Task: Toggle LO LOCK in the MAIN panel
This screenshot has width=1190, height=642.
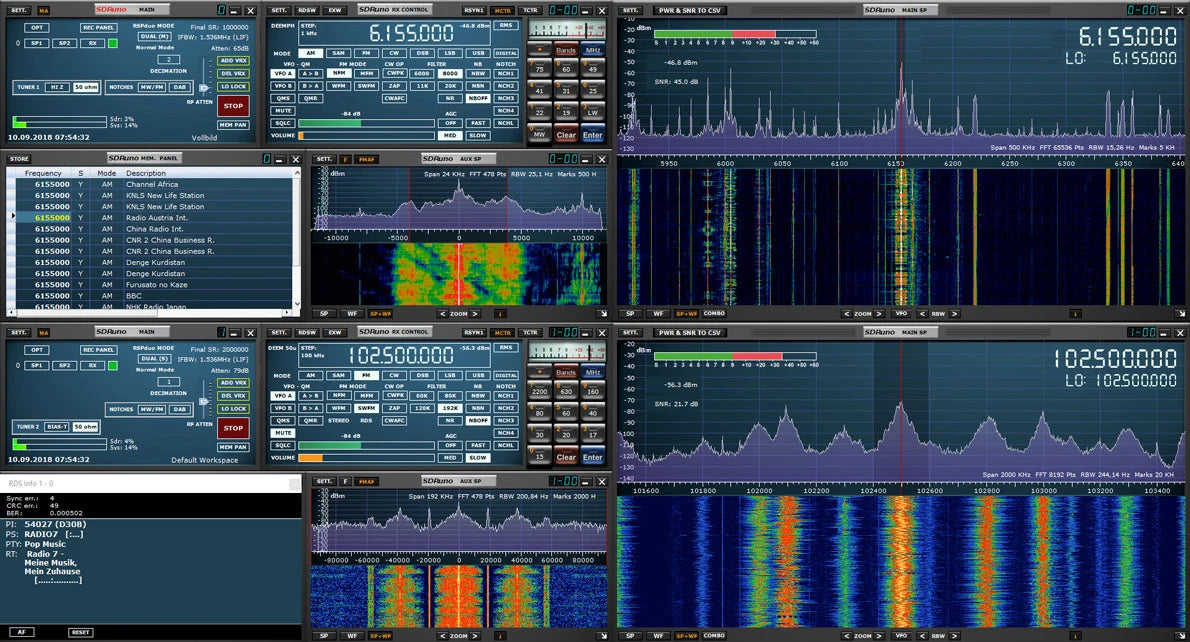Action: [232, 87]
